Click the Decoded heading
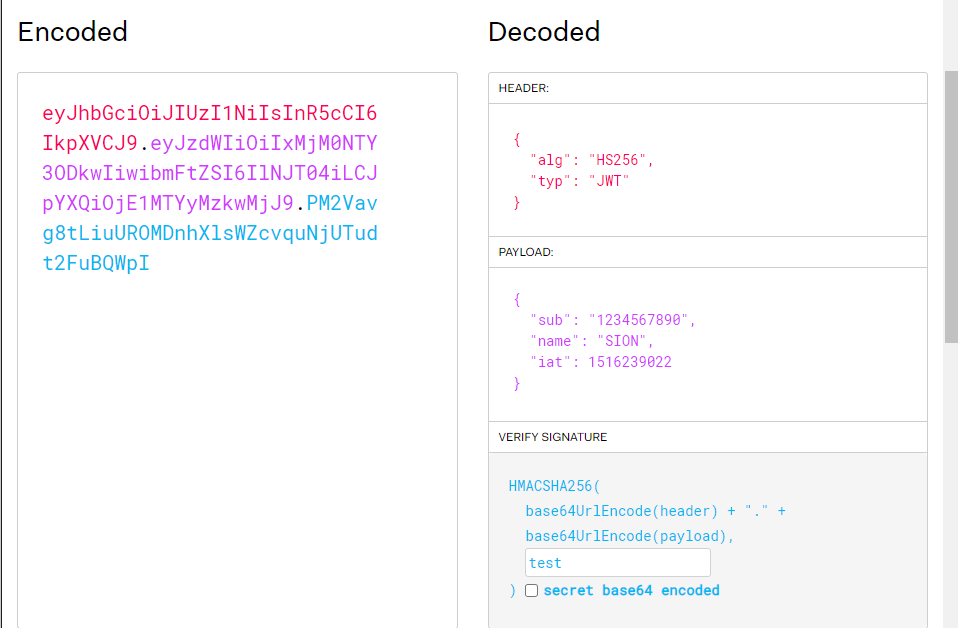The image size is (958, 628). (x=544, y=32)
